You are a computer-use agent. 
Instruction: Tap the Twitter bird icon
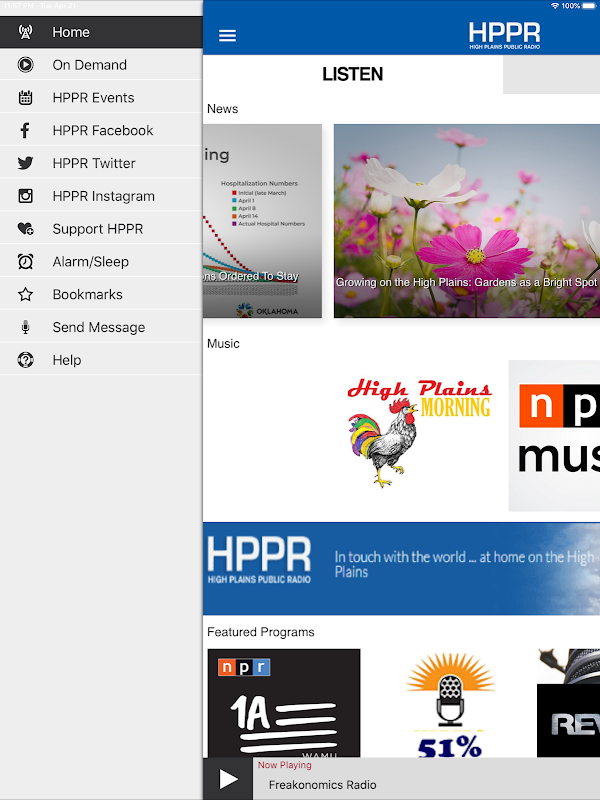(26, 163)
